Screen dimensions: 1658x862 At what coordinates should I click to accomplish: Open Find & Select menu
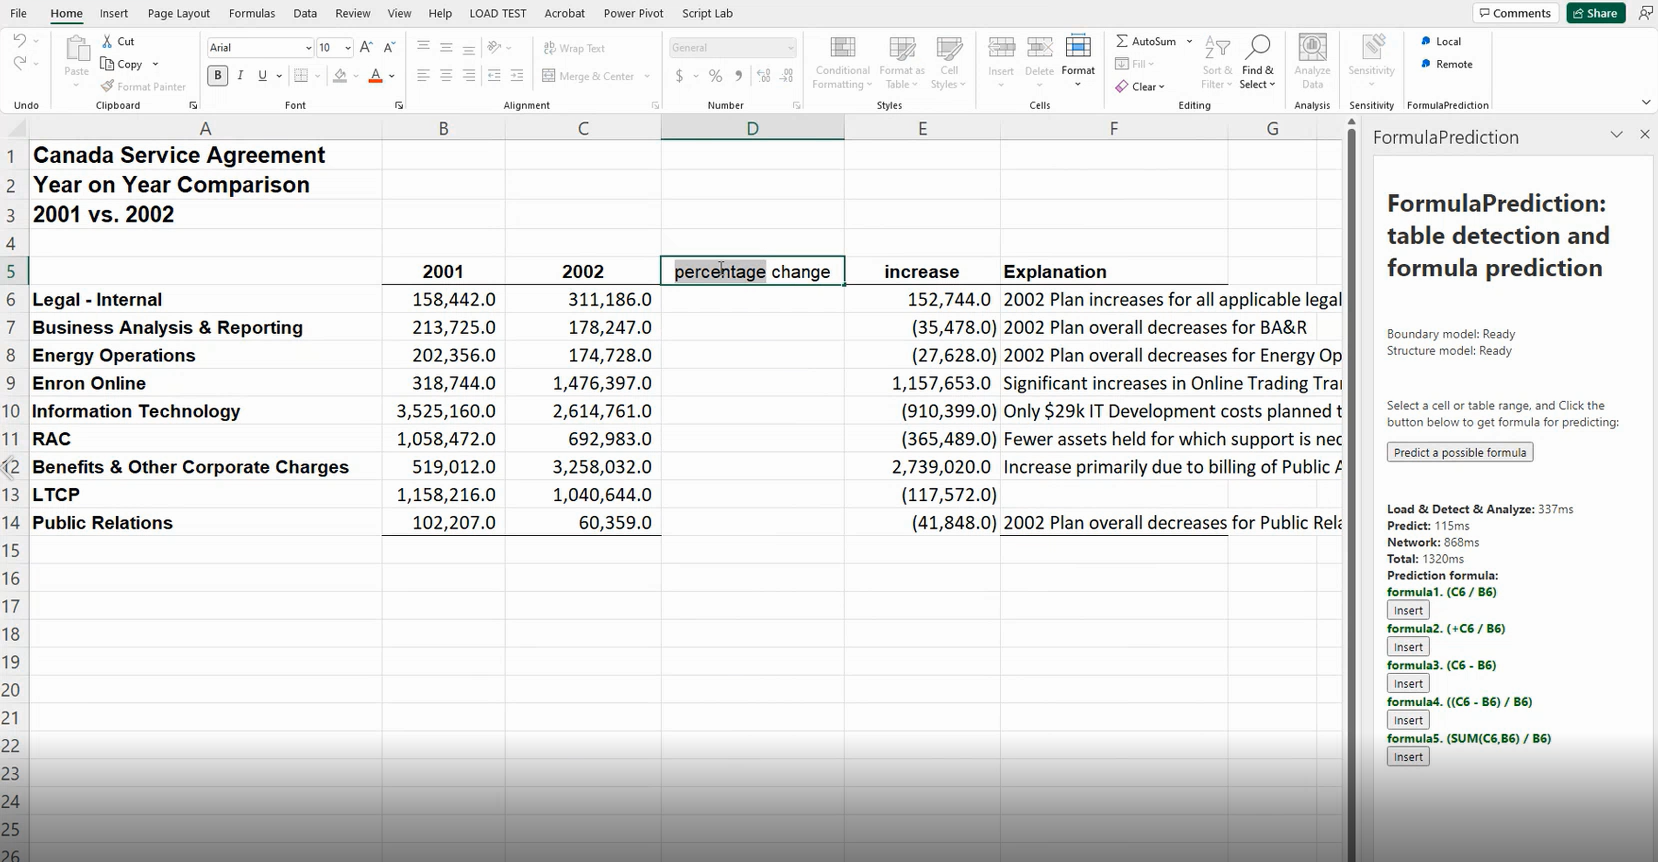tap(1257, 63)
